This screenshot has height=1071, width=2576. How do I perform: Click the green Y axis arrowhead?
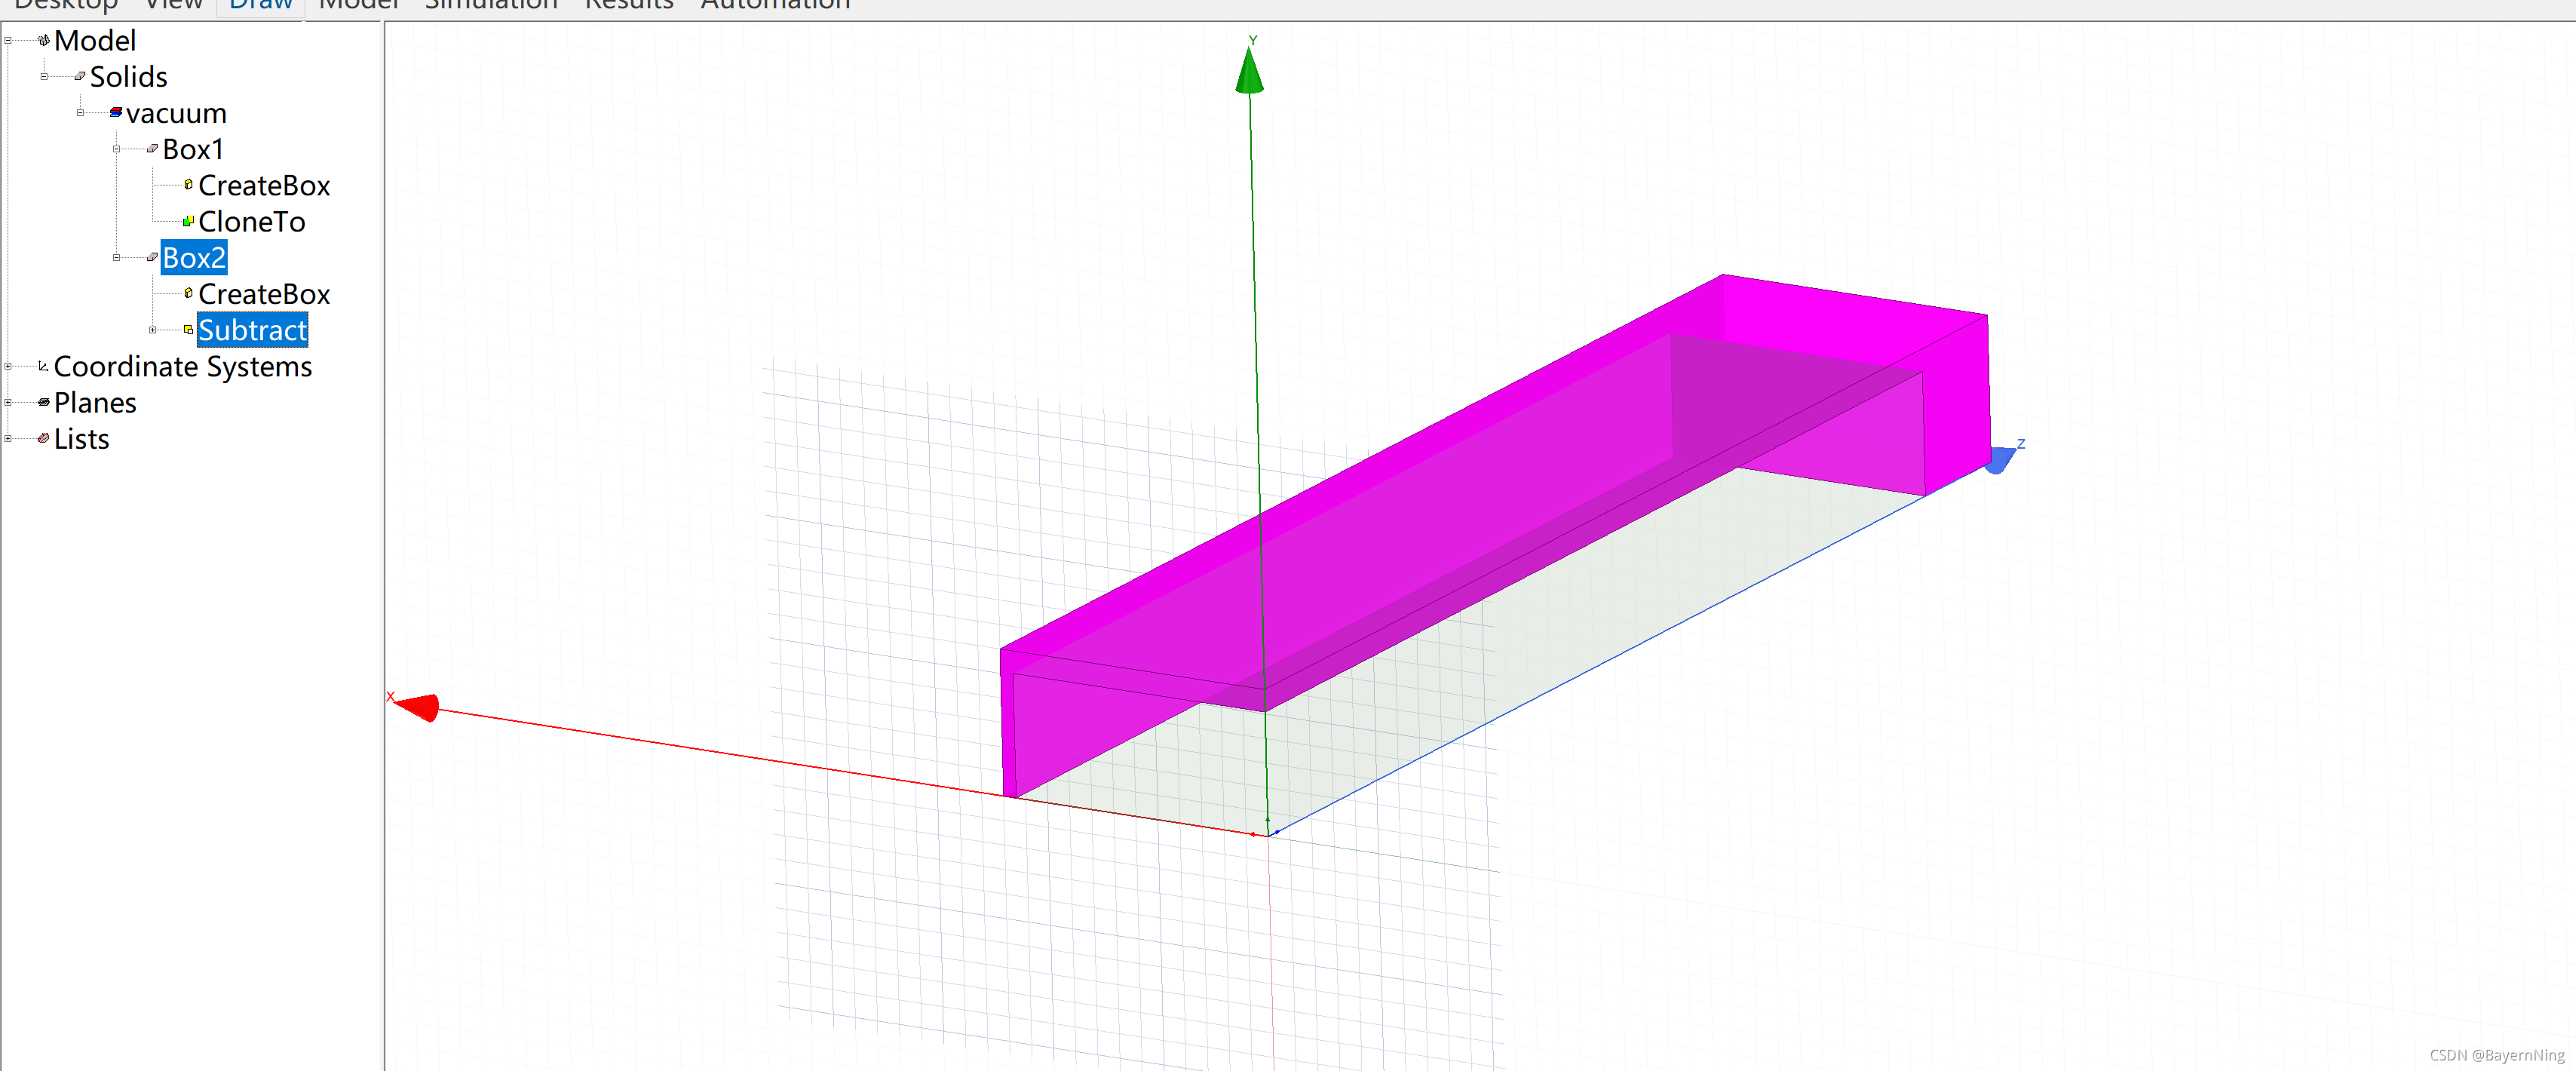coord(1249,70)
